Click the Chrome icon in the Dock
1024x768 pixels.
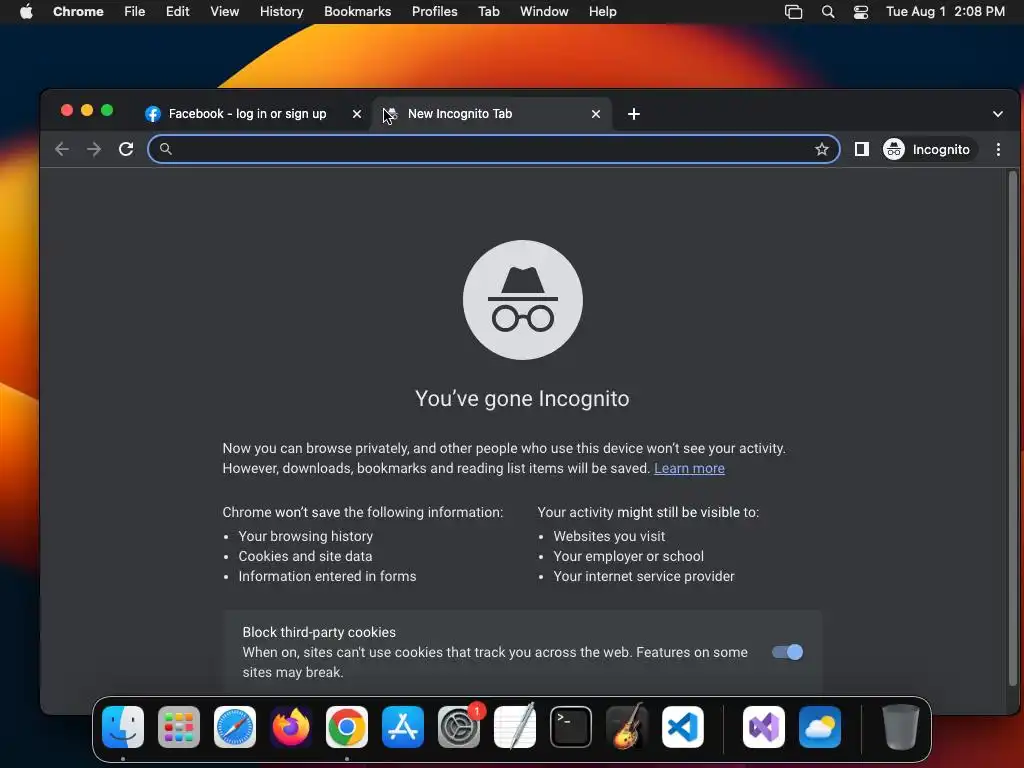pyautogui.click(x=347, y=727)
